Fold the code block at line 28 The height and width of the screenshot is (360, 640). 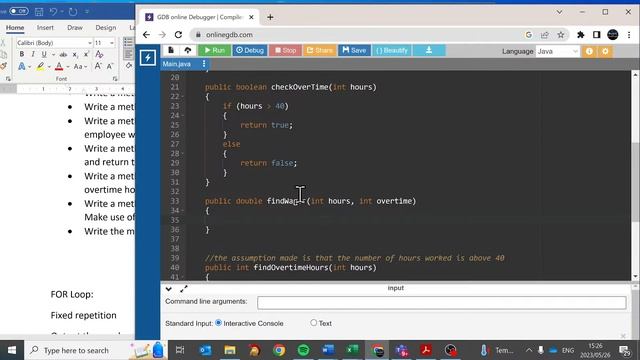tap(182, 153)
